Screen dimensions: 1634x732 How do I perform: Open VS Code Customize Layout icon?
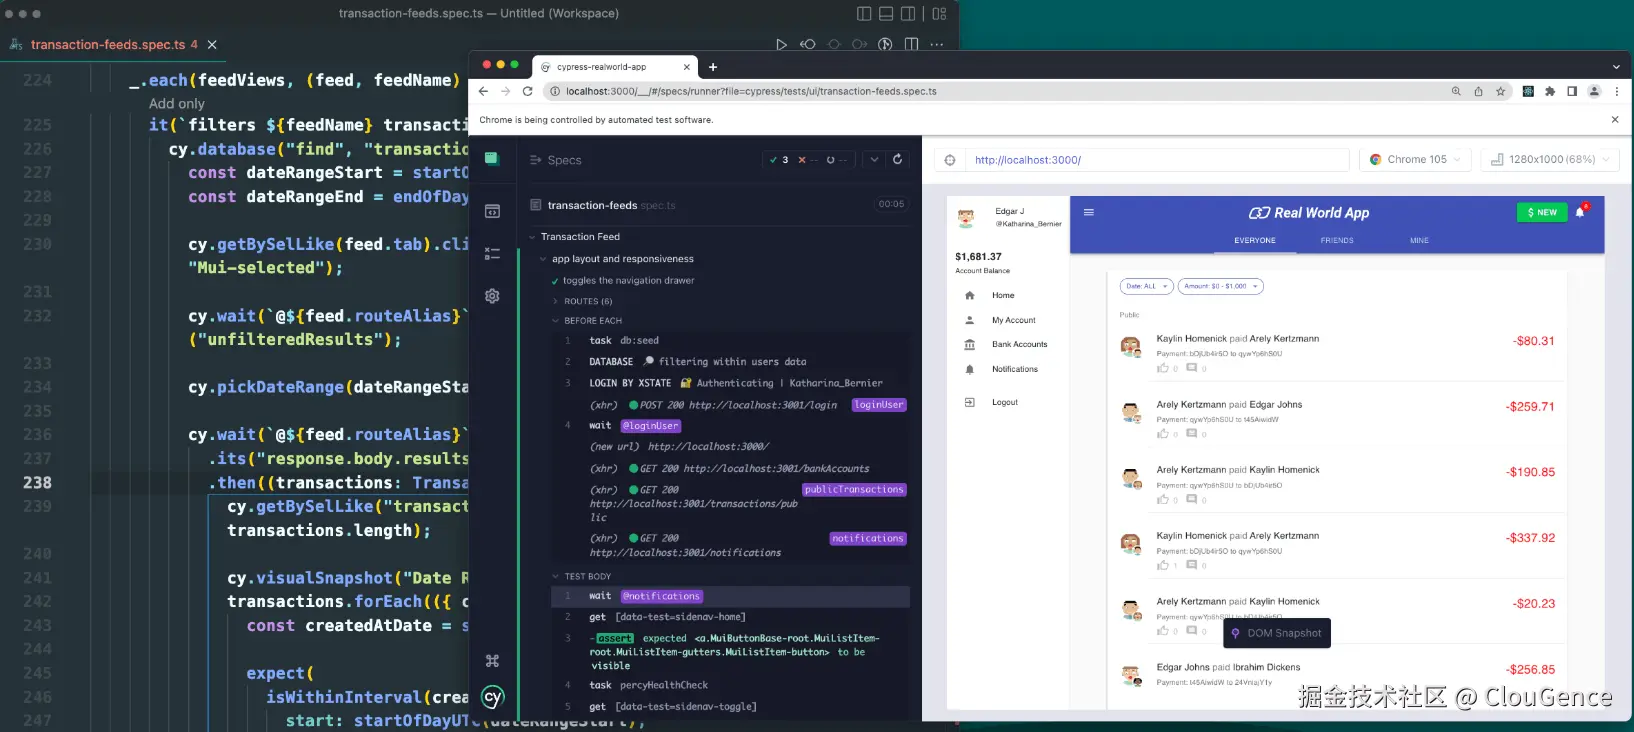(x=939, y=14)
